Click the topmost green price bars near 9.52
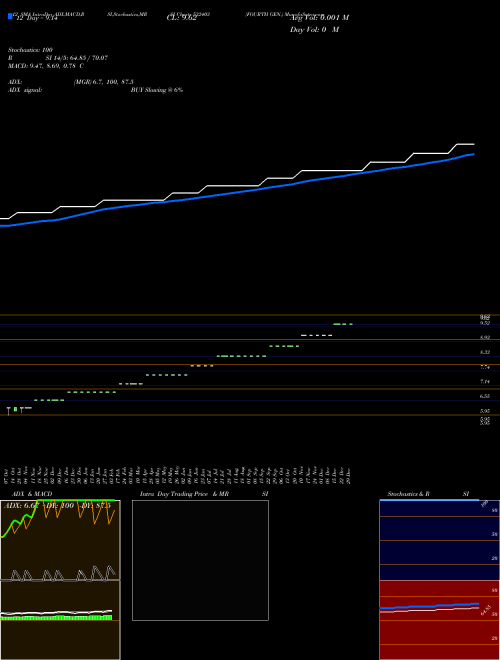Screen dimensions: 500x660 coord(343,324)
